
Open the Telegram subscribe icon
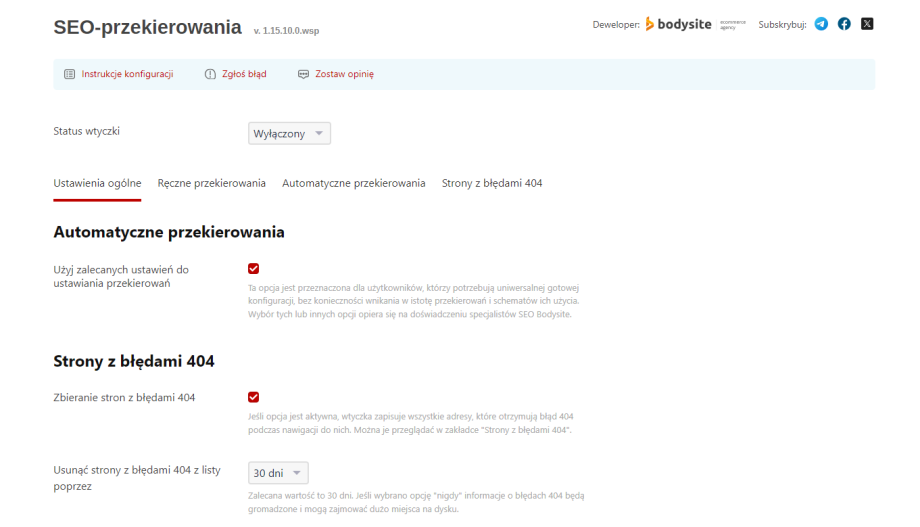click(821, 24)
